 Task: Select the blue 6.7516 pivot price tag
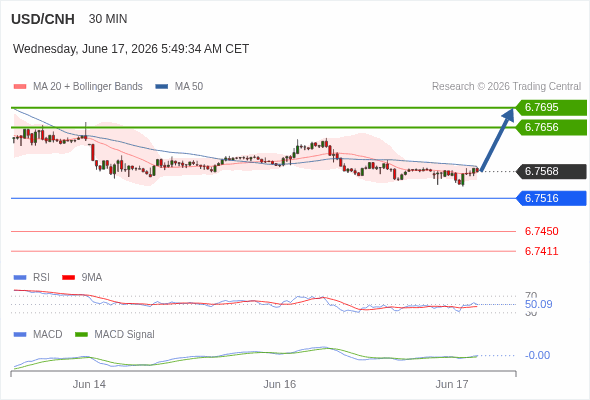[551, 198]
